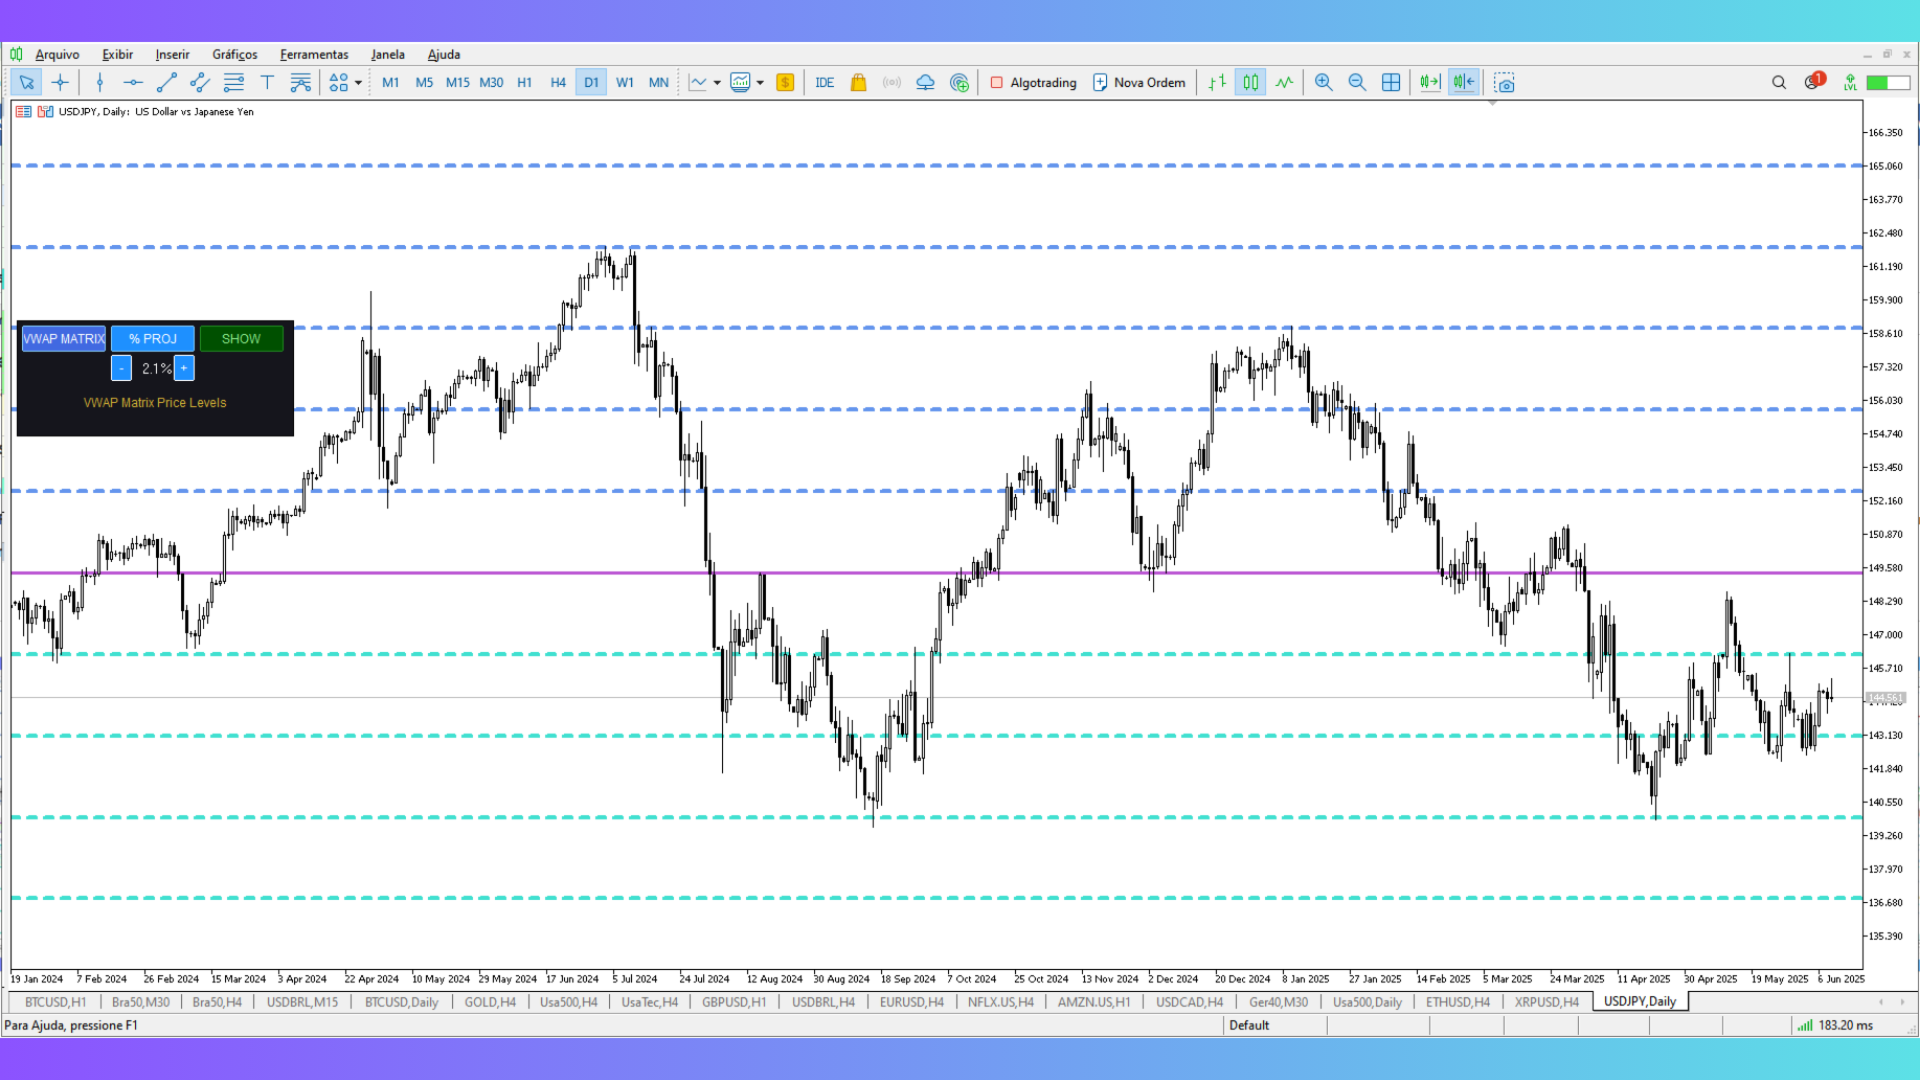Screen dimensions: 1920x1080
Task: Open the IDE MetaEditor
Action: (824, 83)
